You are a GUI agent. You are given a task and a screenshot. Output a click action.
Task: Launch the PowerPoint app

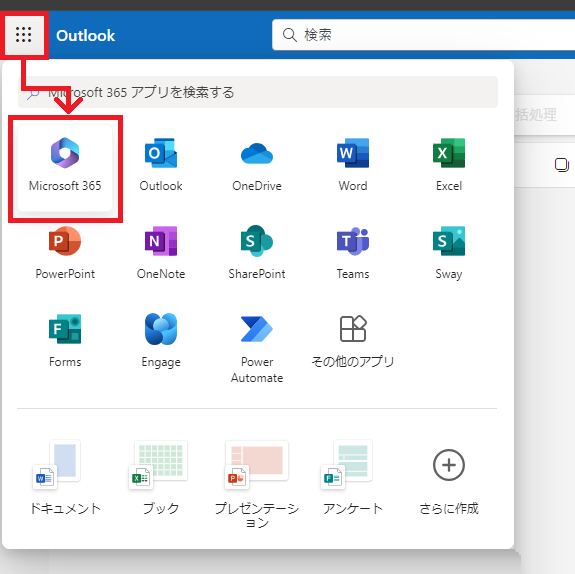coord(65,253)
